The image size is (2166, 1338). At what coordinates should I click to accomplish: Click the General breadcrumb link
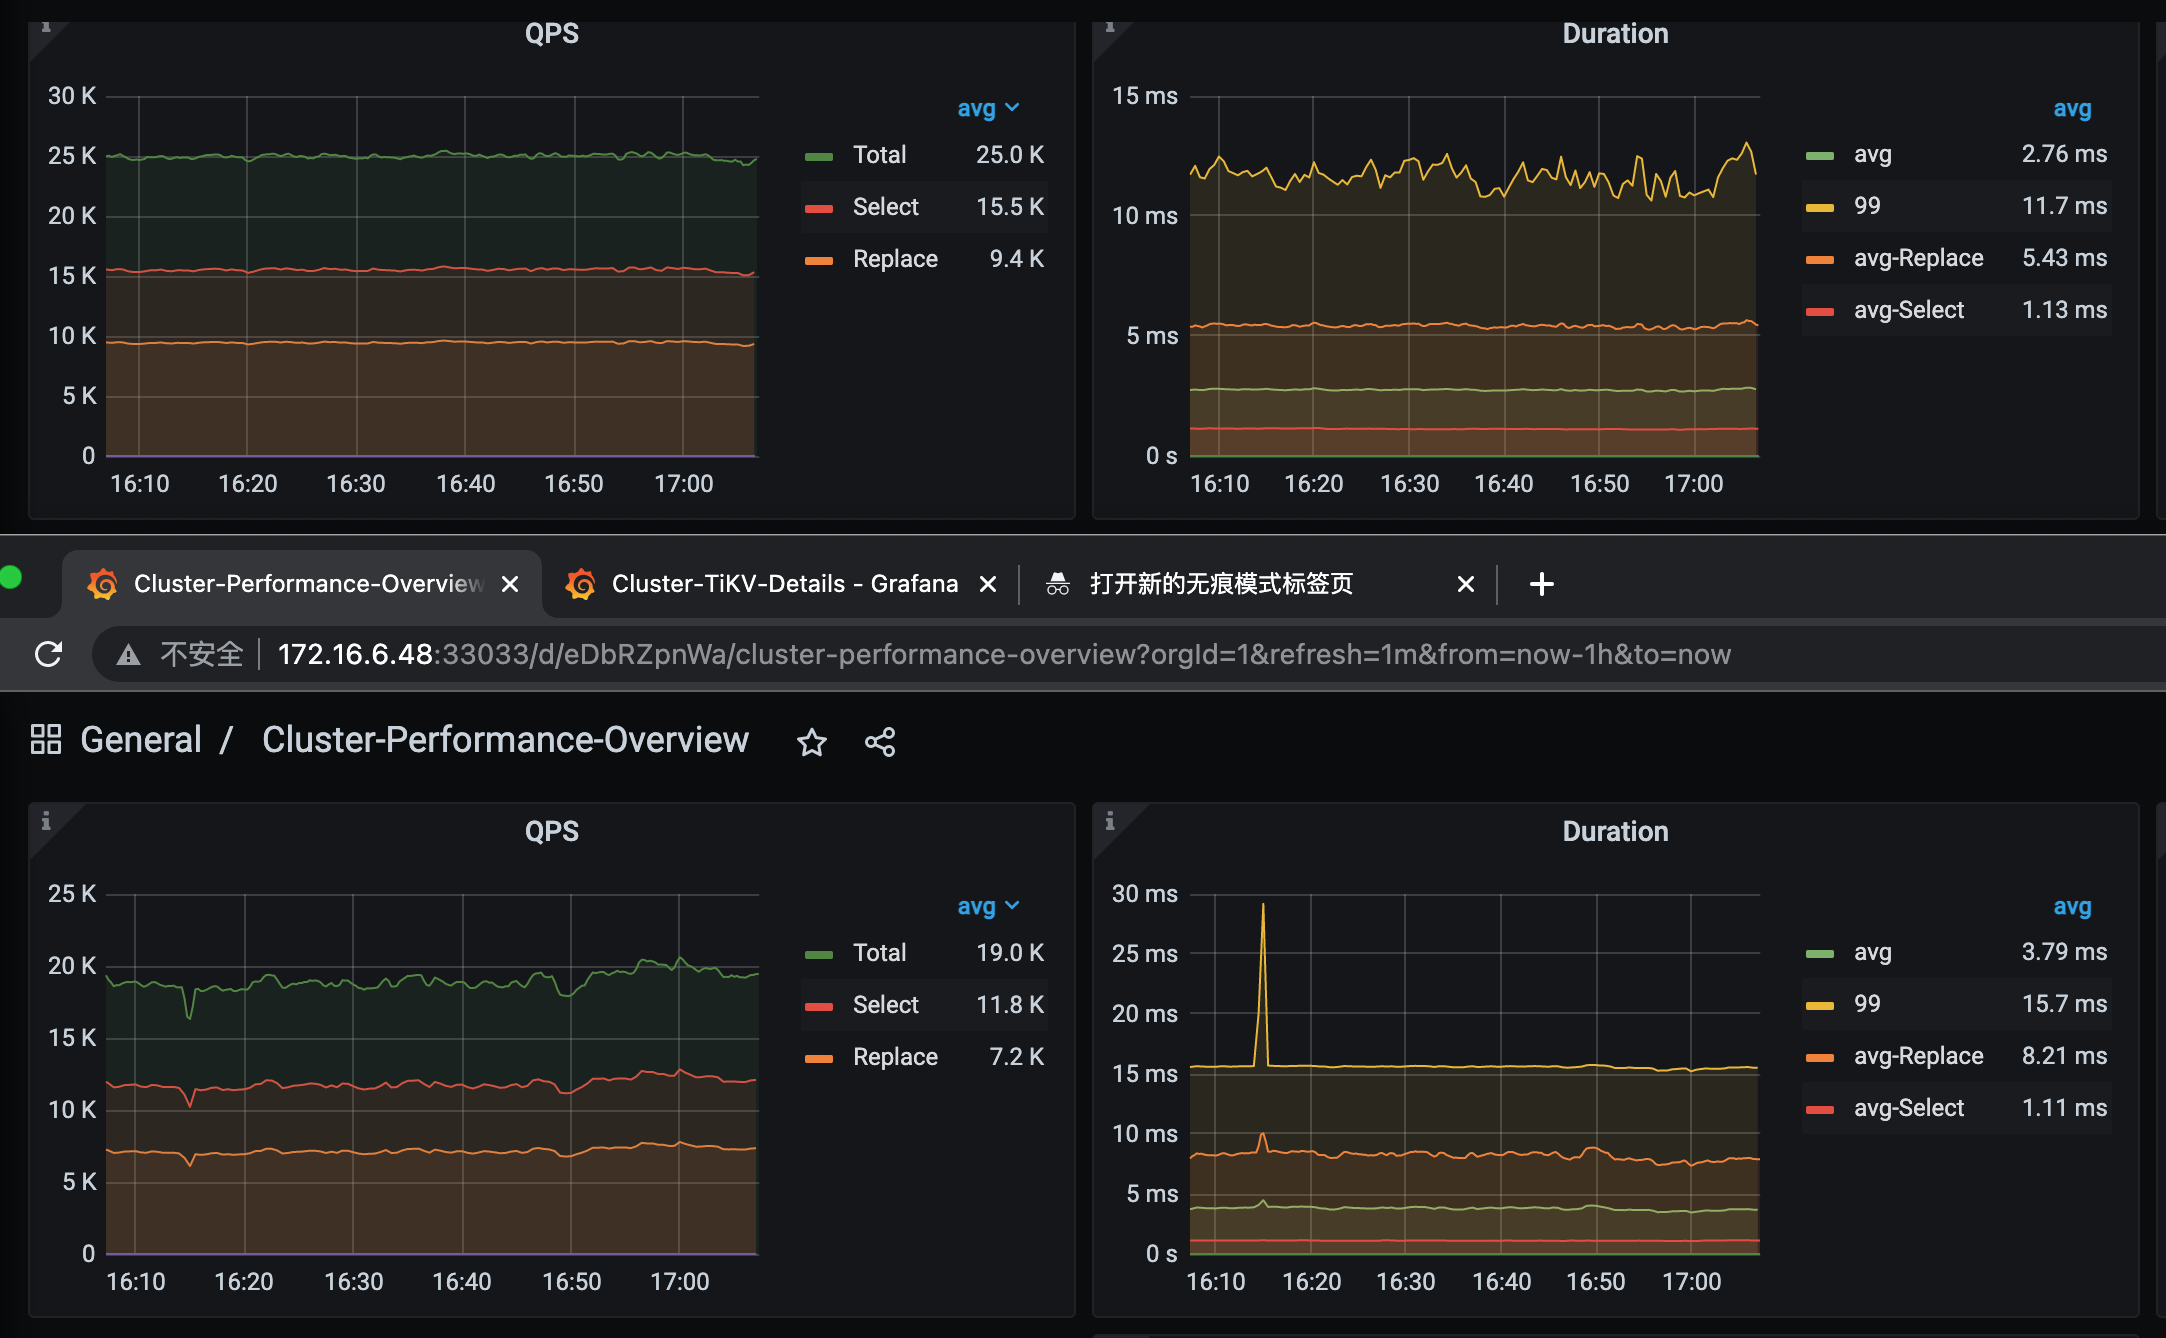click(x=141, y=739)
